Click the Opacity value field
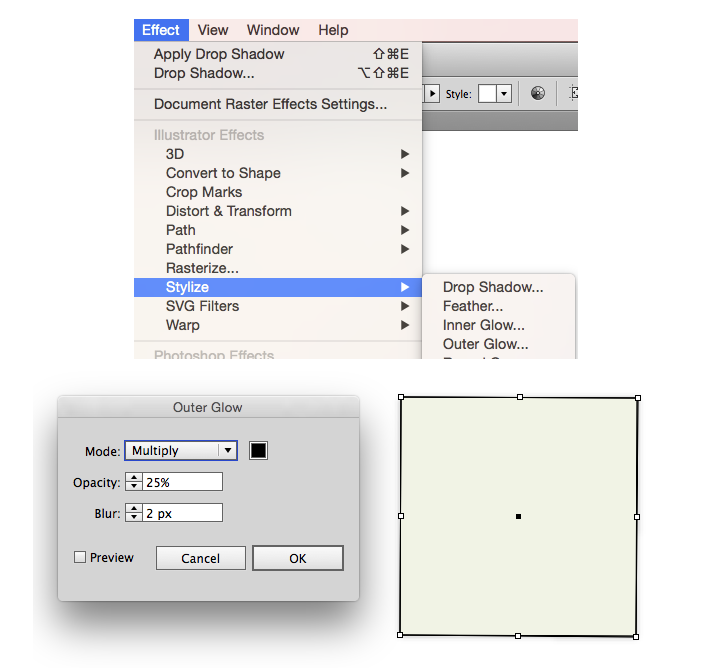This screenshot has width=702, height=668. click(x=182, y=482)
